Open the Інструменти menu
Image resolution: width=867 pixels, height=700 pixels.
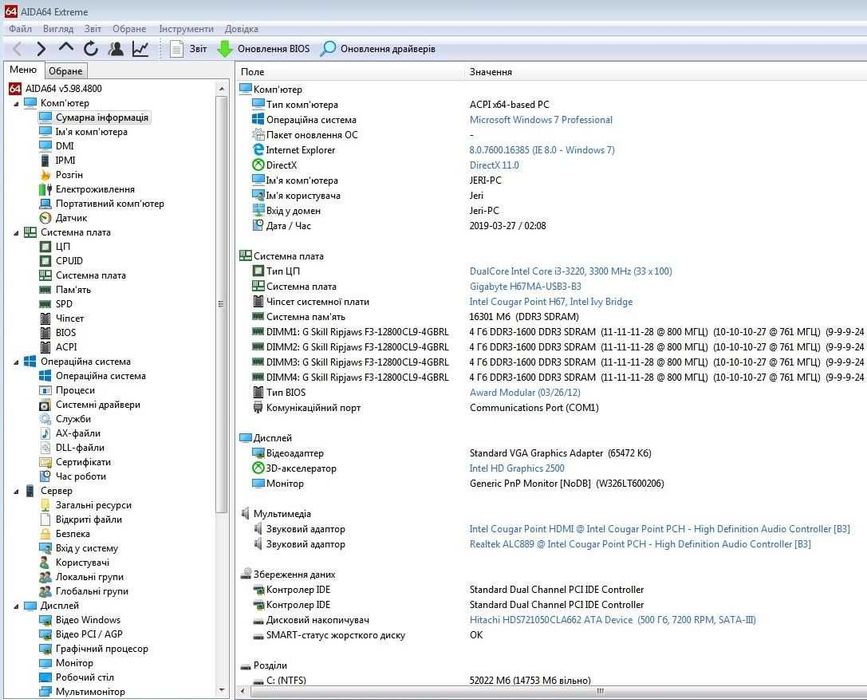[186, 29]
